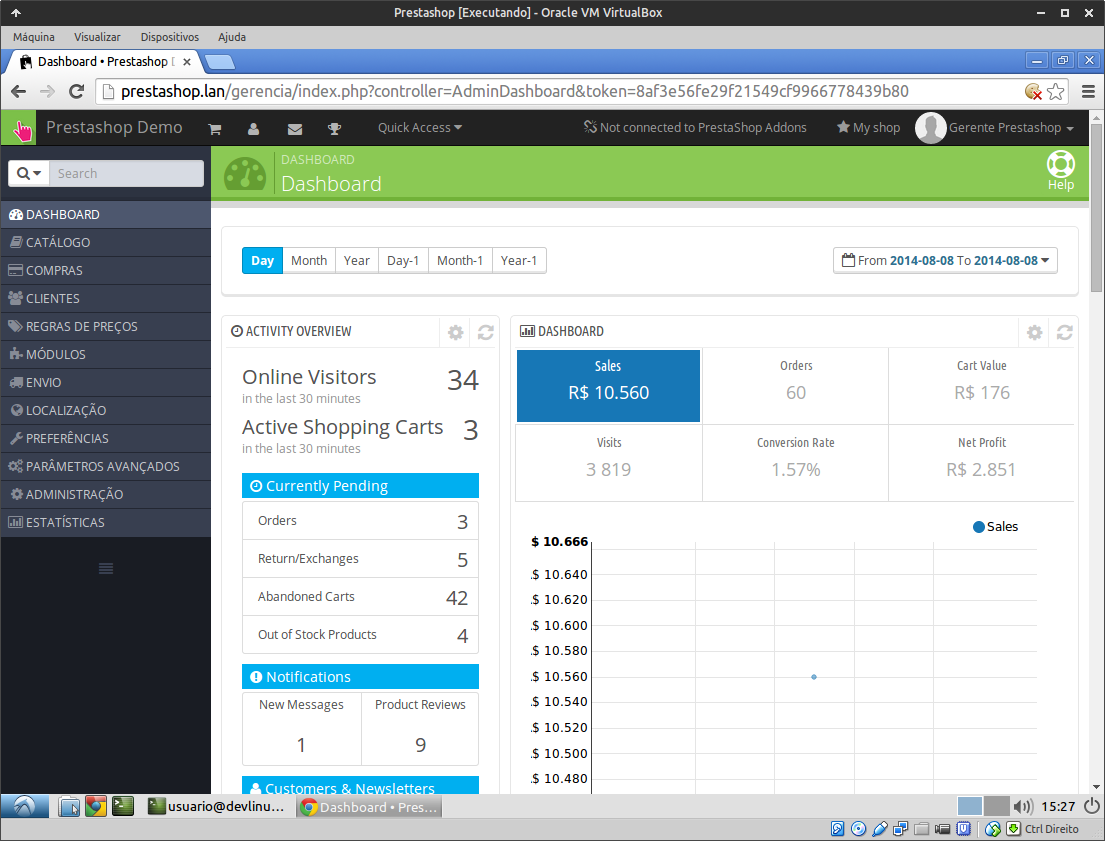Open the Chrome hamburger menu

pos(1088,92)
